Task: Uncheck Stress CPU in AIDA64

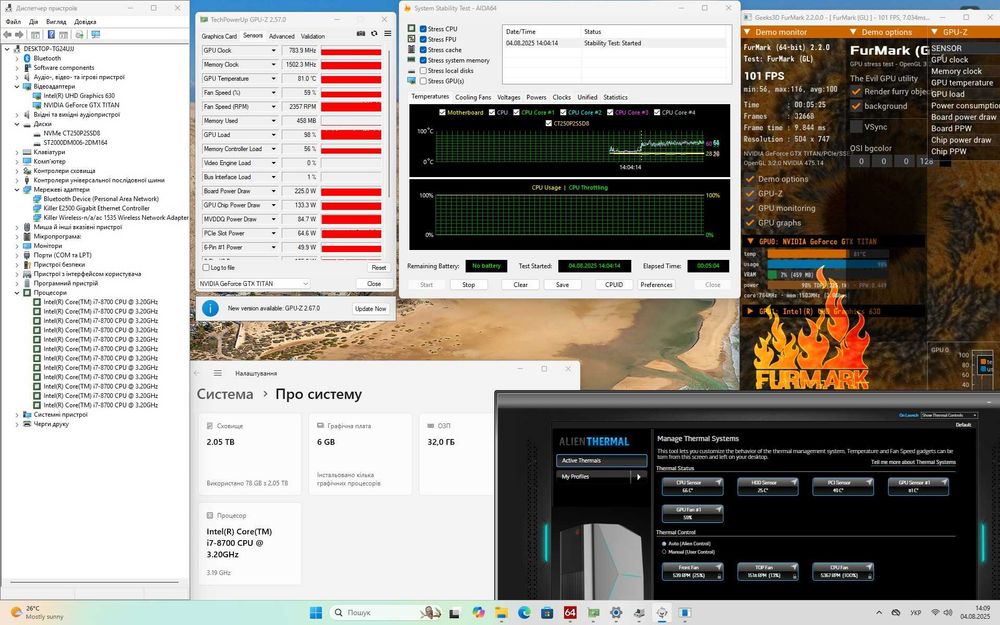Action: tap(423, 29)
